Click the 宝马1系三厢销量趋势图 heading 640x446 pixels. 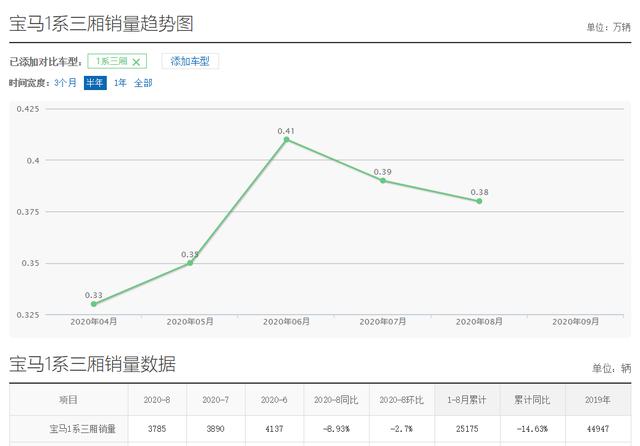point(101,24)
